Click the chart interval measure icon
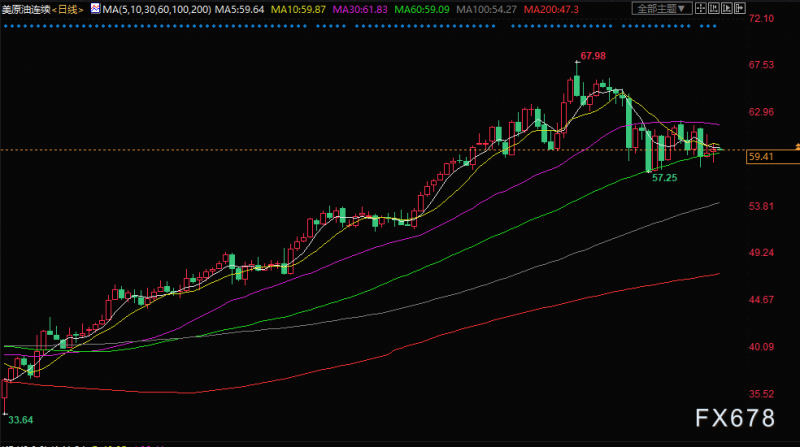 pos(714,8)
